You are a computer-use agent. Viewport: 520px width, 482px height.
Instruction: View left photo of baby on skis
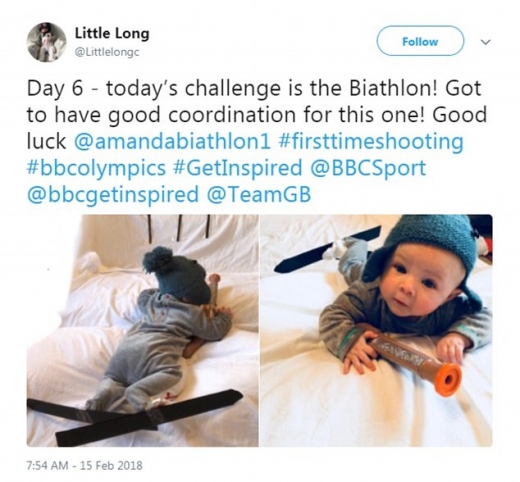coord(142,330)
